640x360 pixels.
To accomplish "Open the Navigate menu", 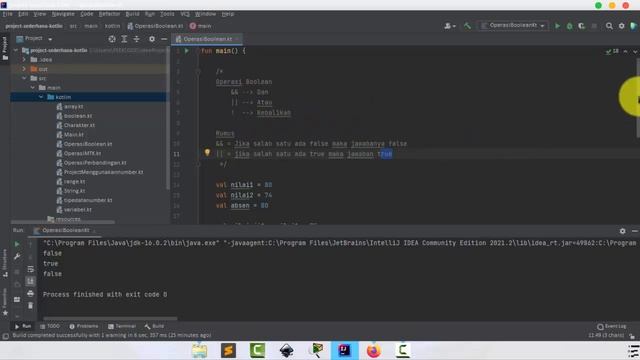I will click(x=63, y=14).
